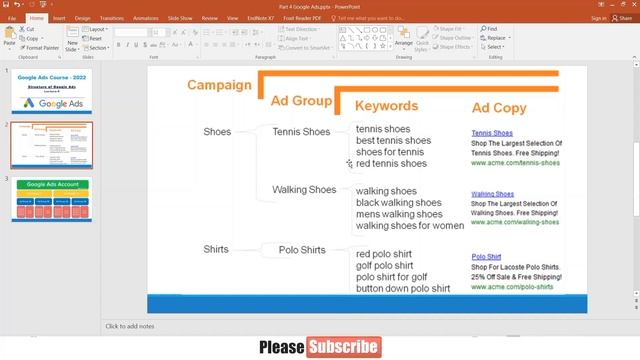Insert a New Slide
Image resolution: width=640 pixels, height=360 pixels.
click(72, 39)
